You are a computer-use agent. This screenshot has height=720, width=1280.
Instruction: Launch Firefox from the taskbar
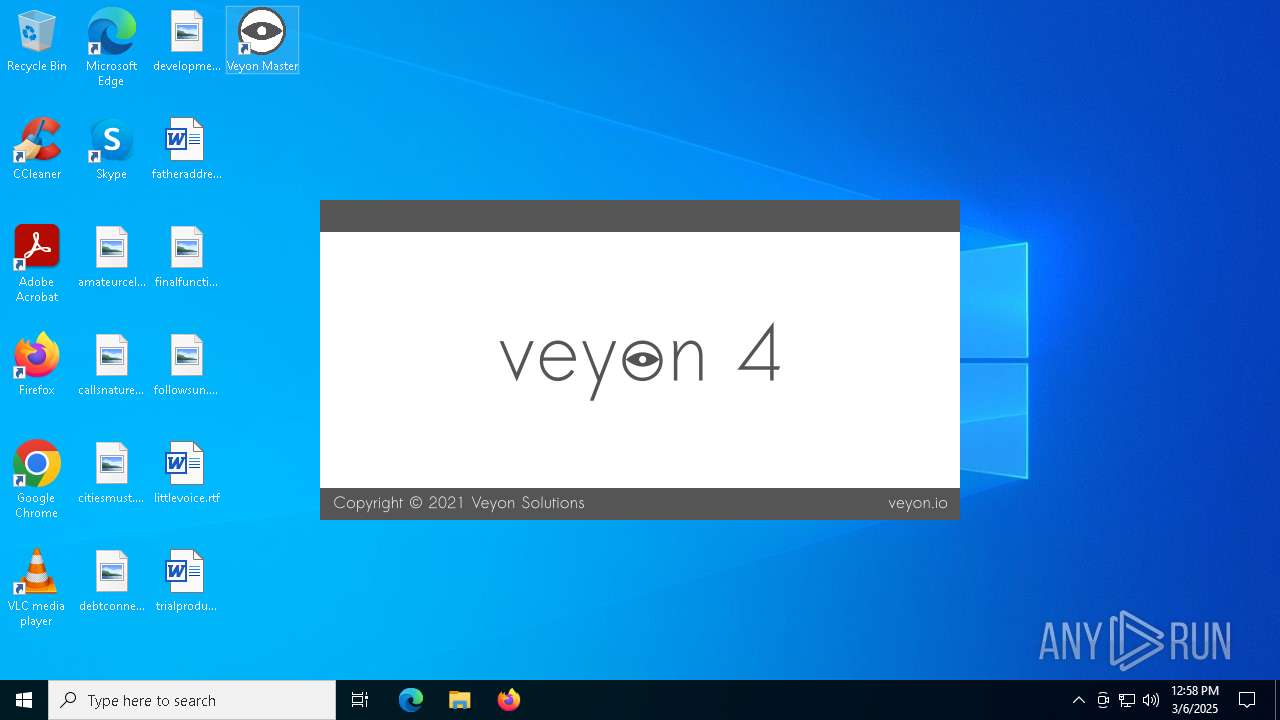(508, 700)
